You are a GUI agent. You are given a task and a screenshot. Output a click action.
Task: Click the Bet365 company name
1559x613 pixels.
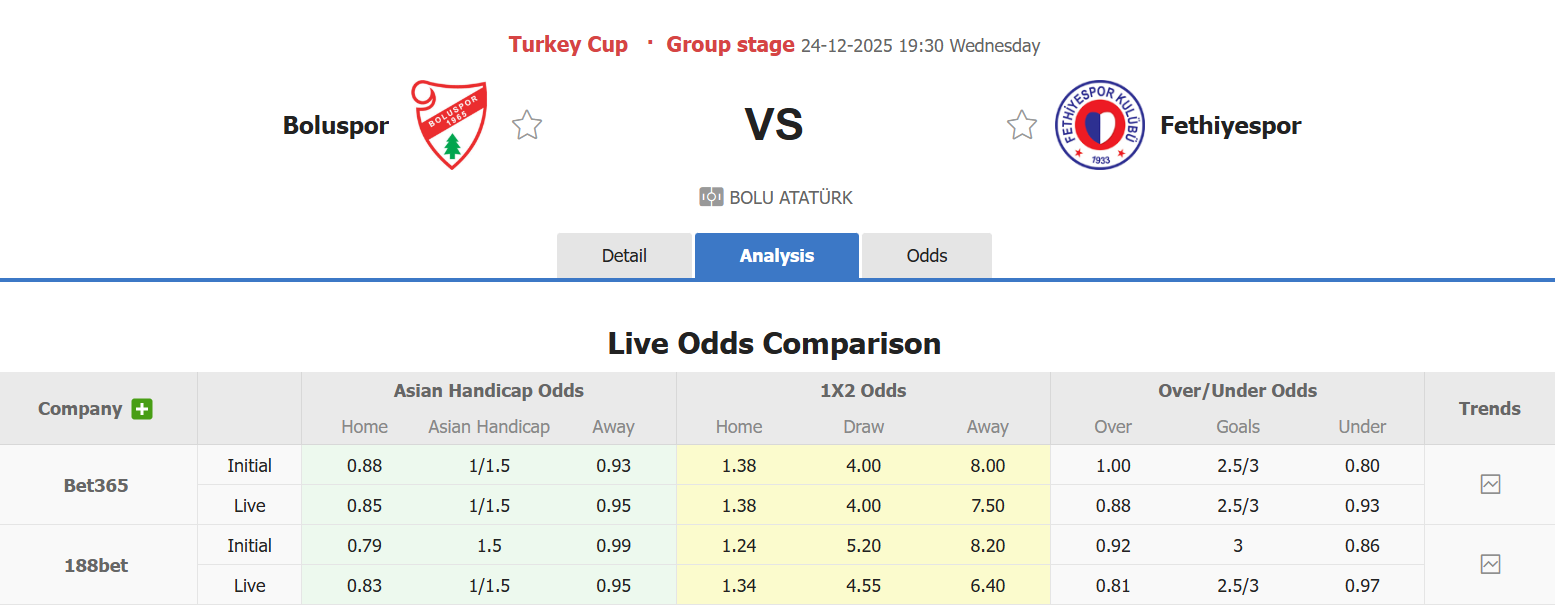[96, 484]
